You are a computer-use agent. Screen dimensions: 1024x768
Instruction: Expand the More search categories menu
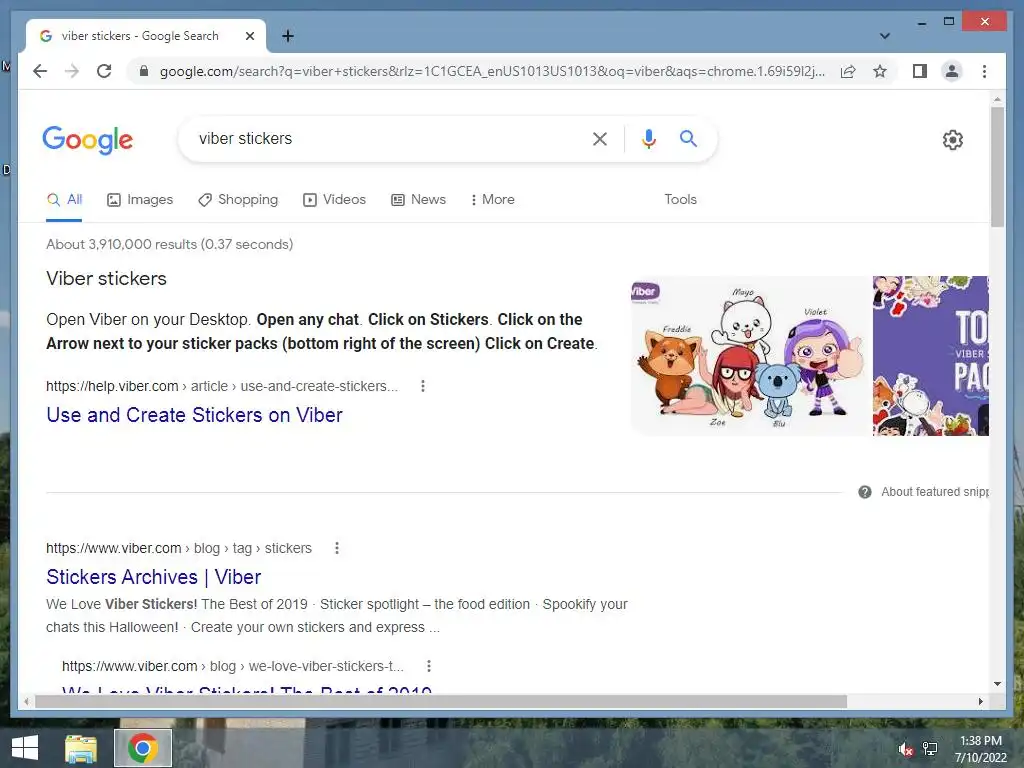tap(492, 199)
